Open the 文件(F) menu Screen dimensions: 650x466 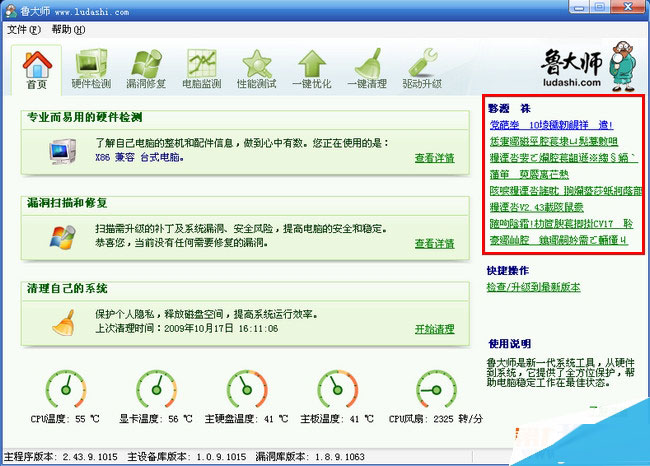[x=24, y=29]
